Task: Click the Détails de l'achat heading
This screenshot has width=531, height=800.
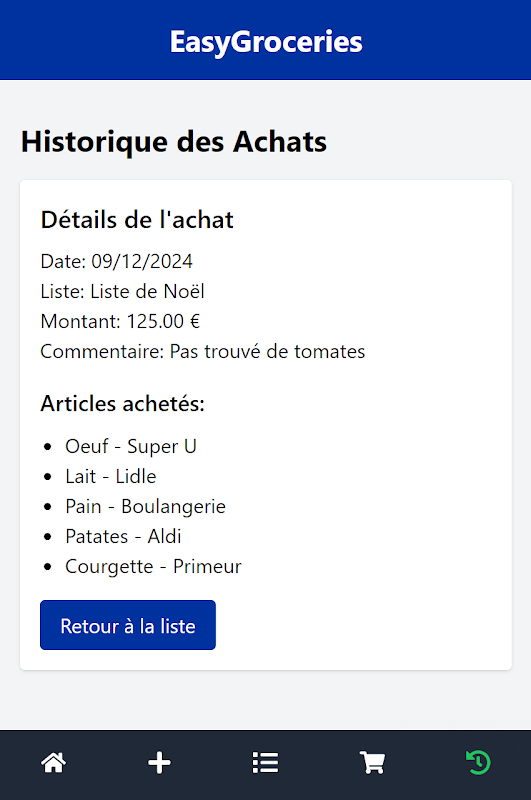Action: 137,220
